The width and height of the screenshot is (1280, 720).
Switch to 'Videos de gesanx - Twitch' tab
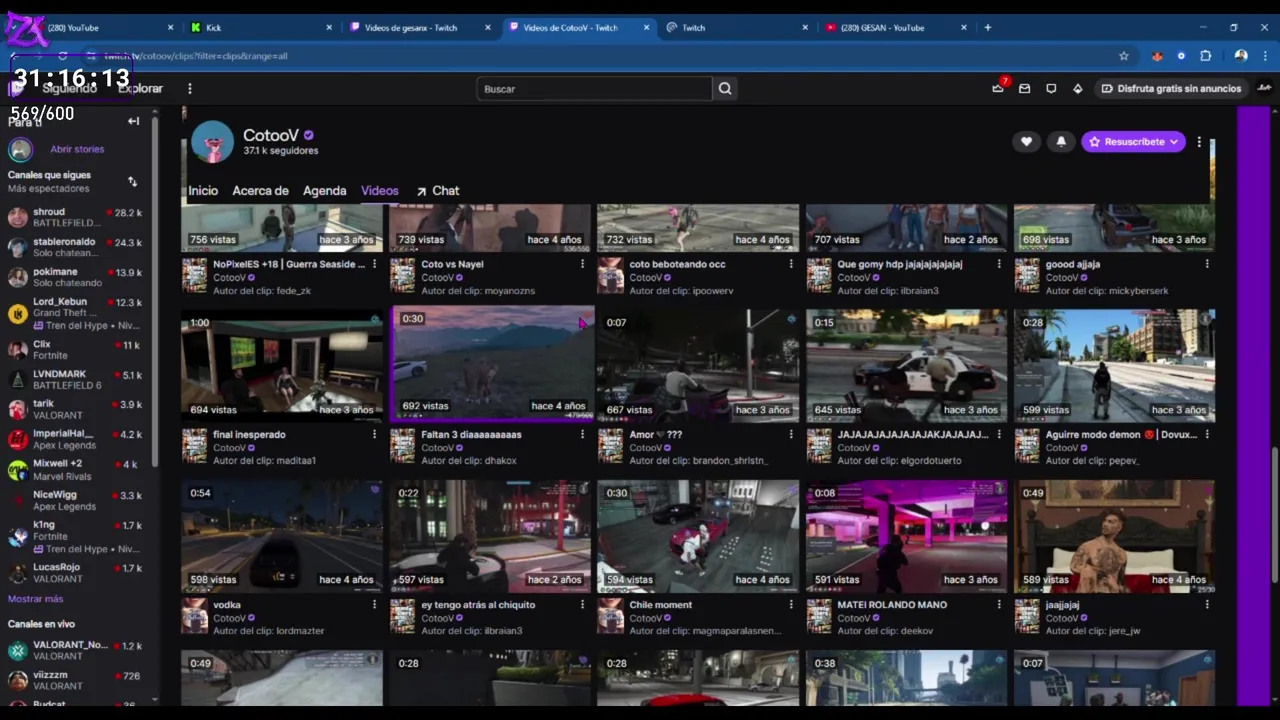(419, 27)
